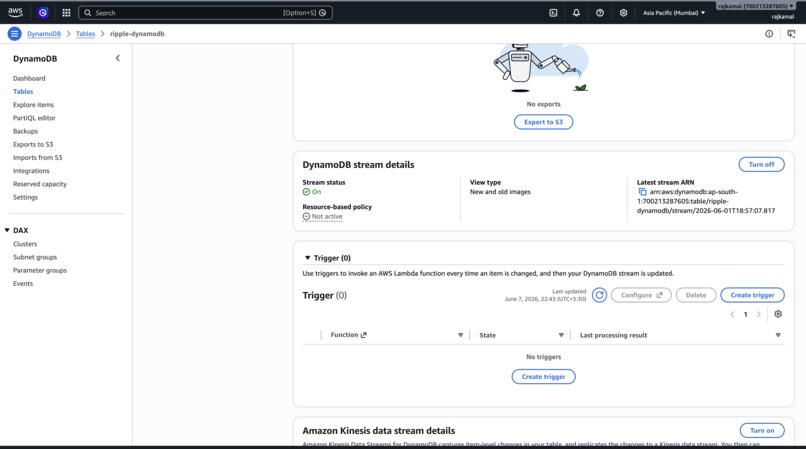Toggle the hamburger navigation menu

pos(14,34)
